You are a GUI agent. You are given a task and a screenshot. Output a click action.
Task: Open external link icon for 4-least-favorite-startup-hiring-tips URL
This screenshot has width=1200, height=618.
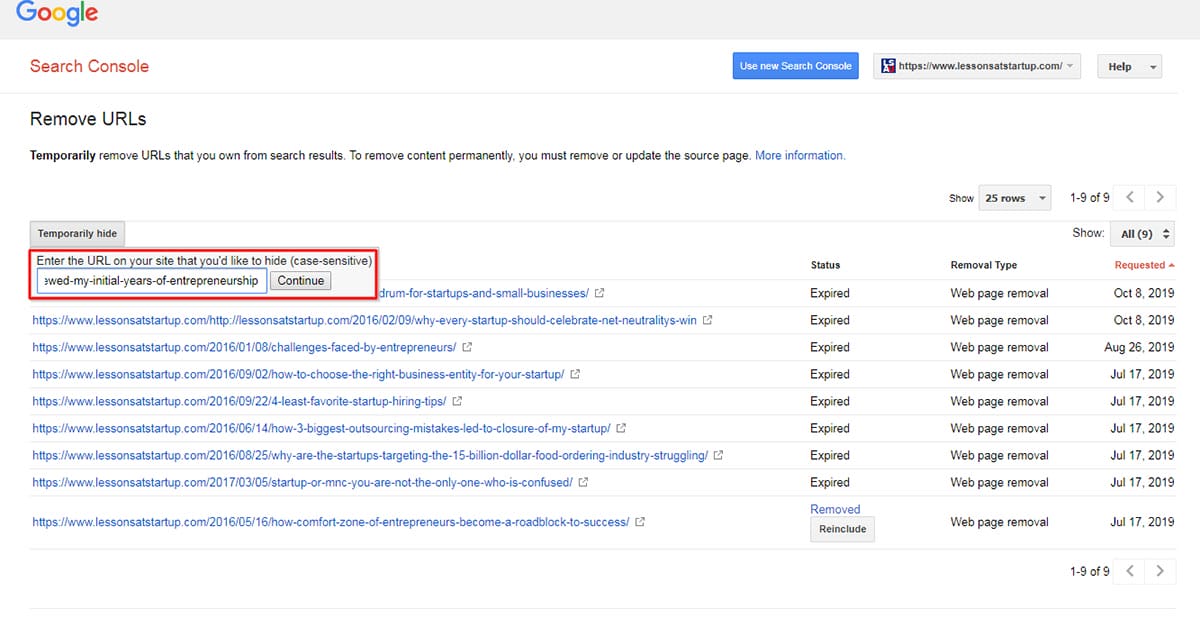coord(457,402)
